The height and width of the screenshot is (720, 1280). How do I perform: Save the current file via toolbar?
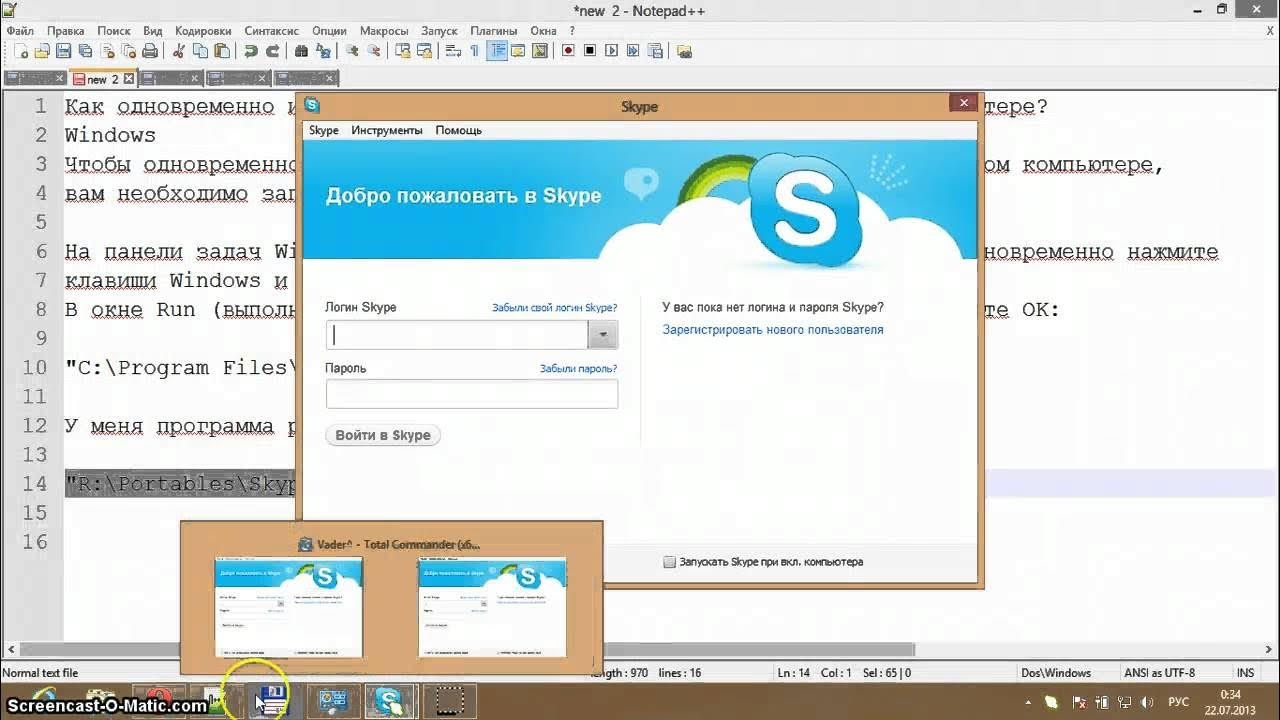click(63, 50)
